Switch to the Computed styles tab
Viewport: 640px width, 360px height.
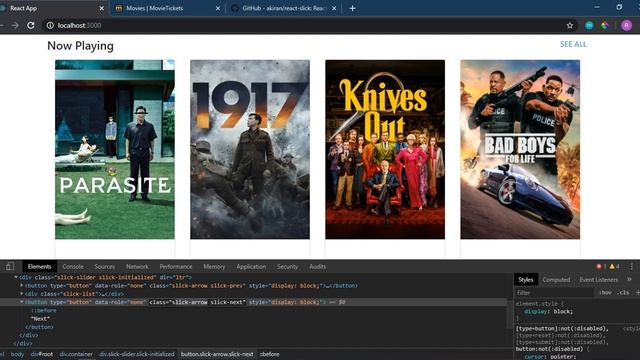(x=556, y=280)
